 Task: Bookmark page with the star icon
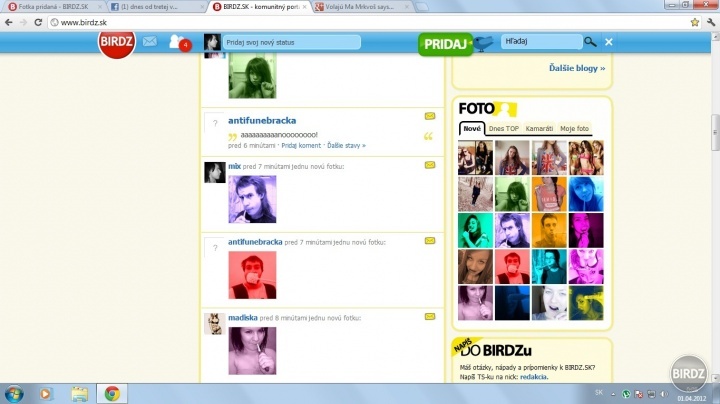695,22
